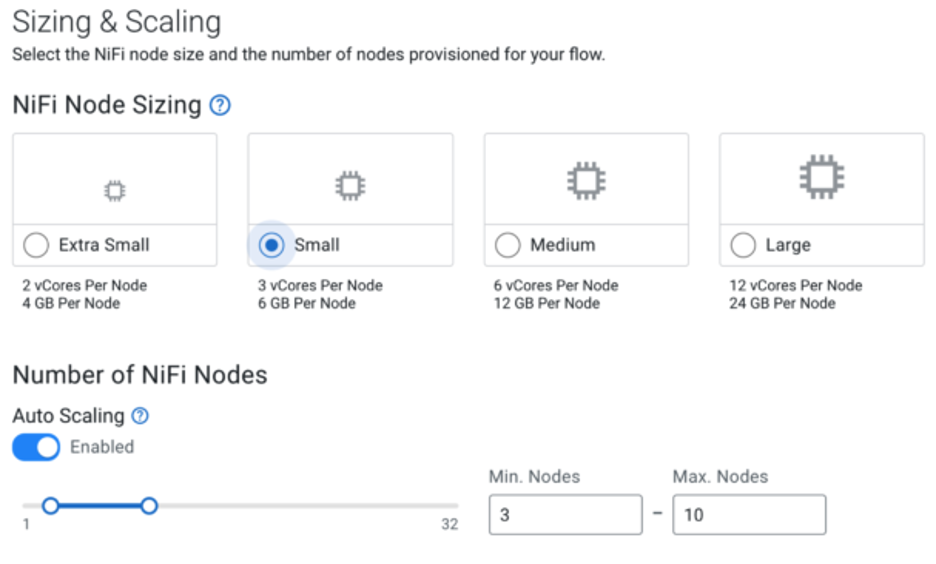
Task: Click the Medium size label
Action: [x=563, y=245]
